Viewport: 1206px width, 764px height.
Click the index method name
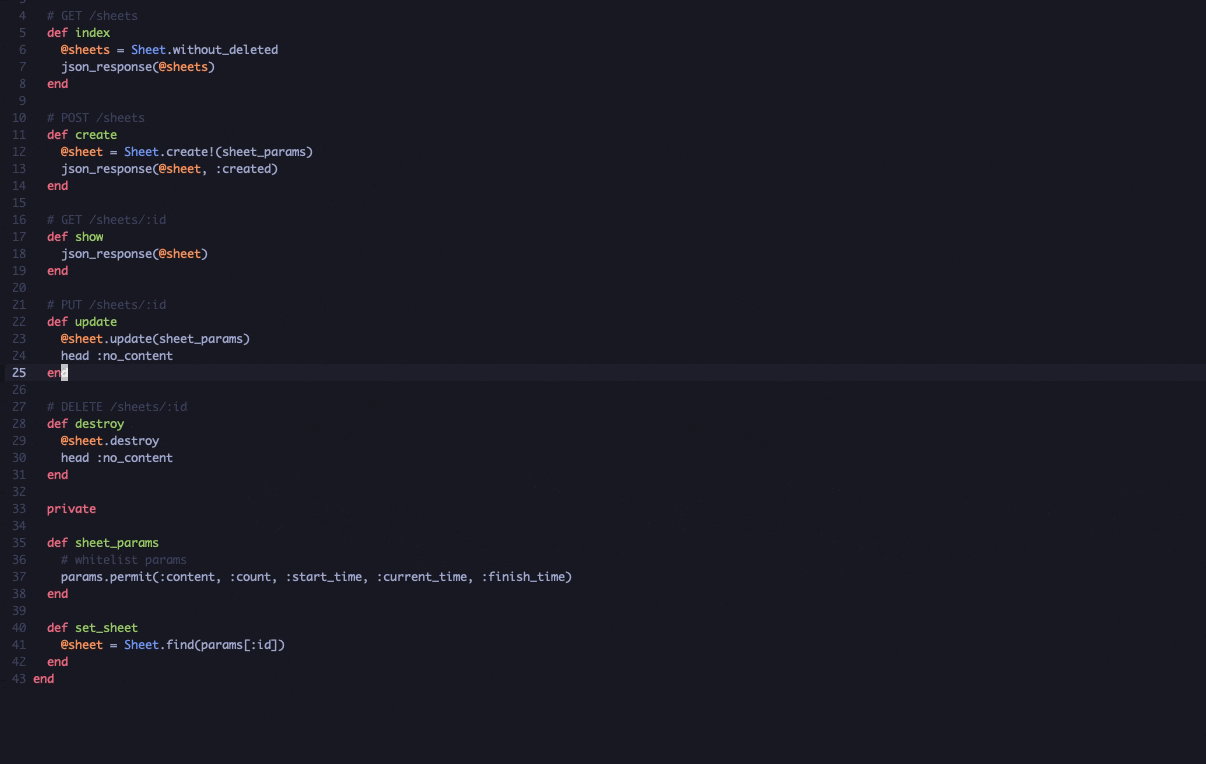(92, 32)
